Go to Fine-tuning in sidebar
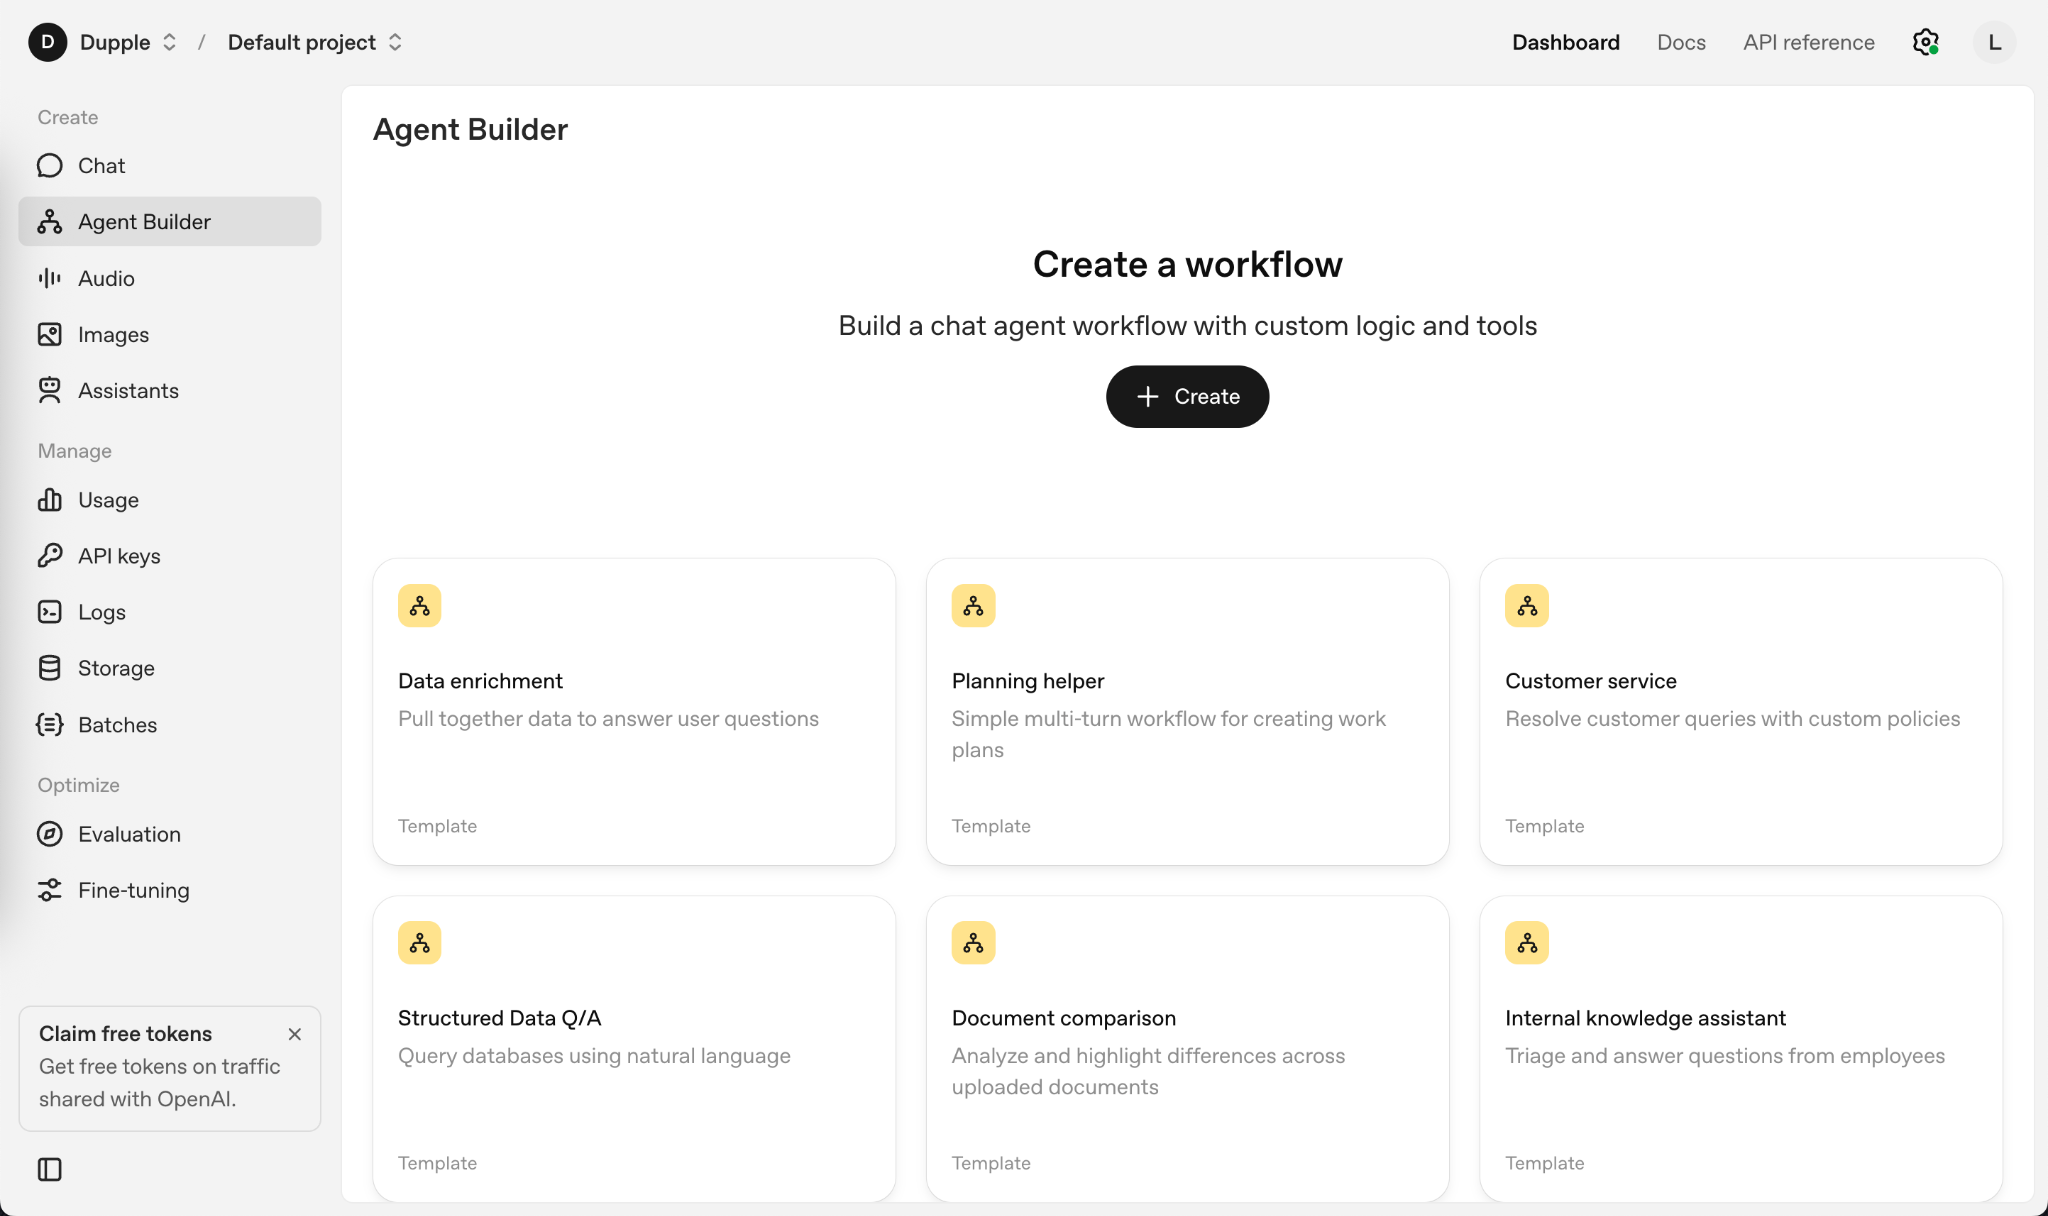This screenshot has width=2048, height=1216. (134, 890)
